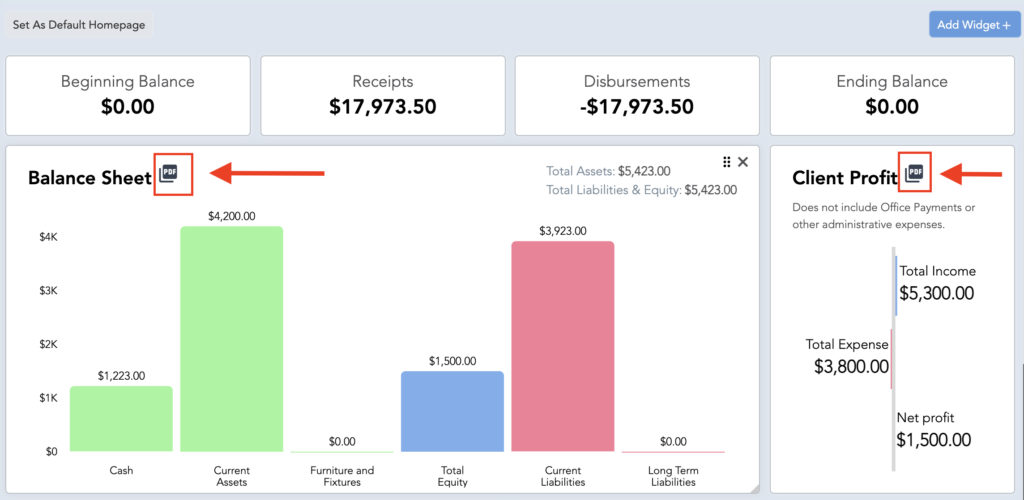Grab the Balance Sheet widget drag handle
Screen dimensions: 1024x500
pos(726,162)
